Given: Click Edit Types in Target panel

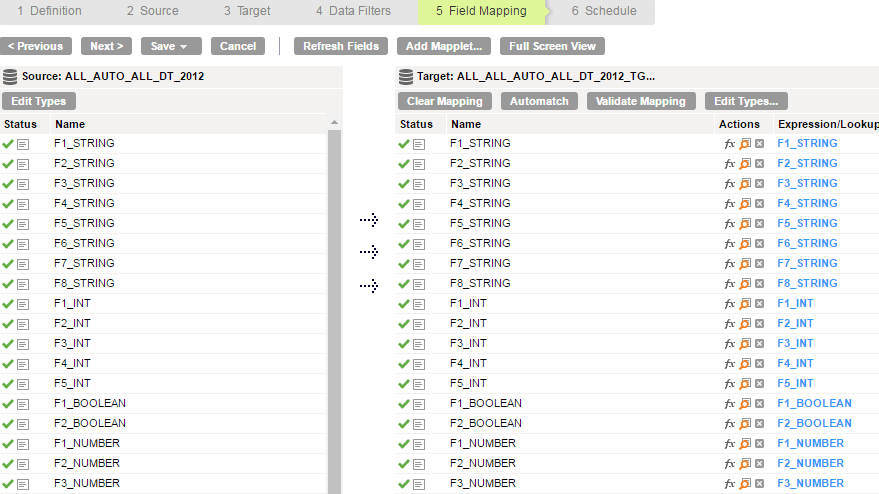Looking at the screenshot, I should [x=746, y=101].
